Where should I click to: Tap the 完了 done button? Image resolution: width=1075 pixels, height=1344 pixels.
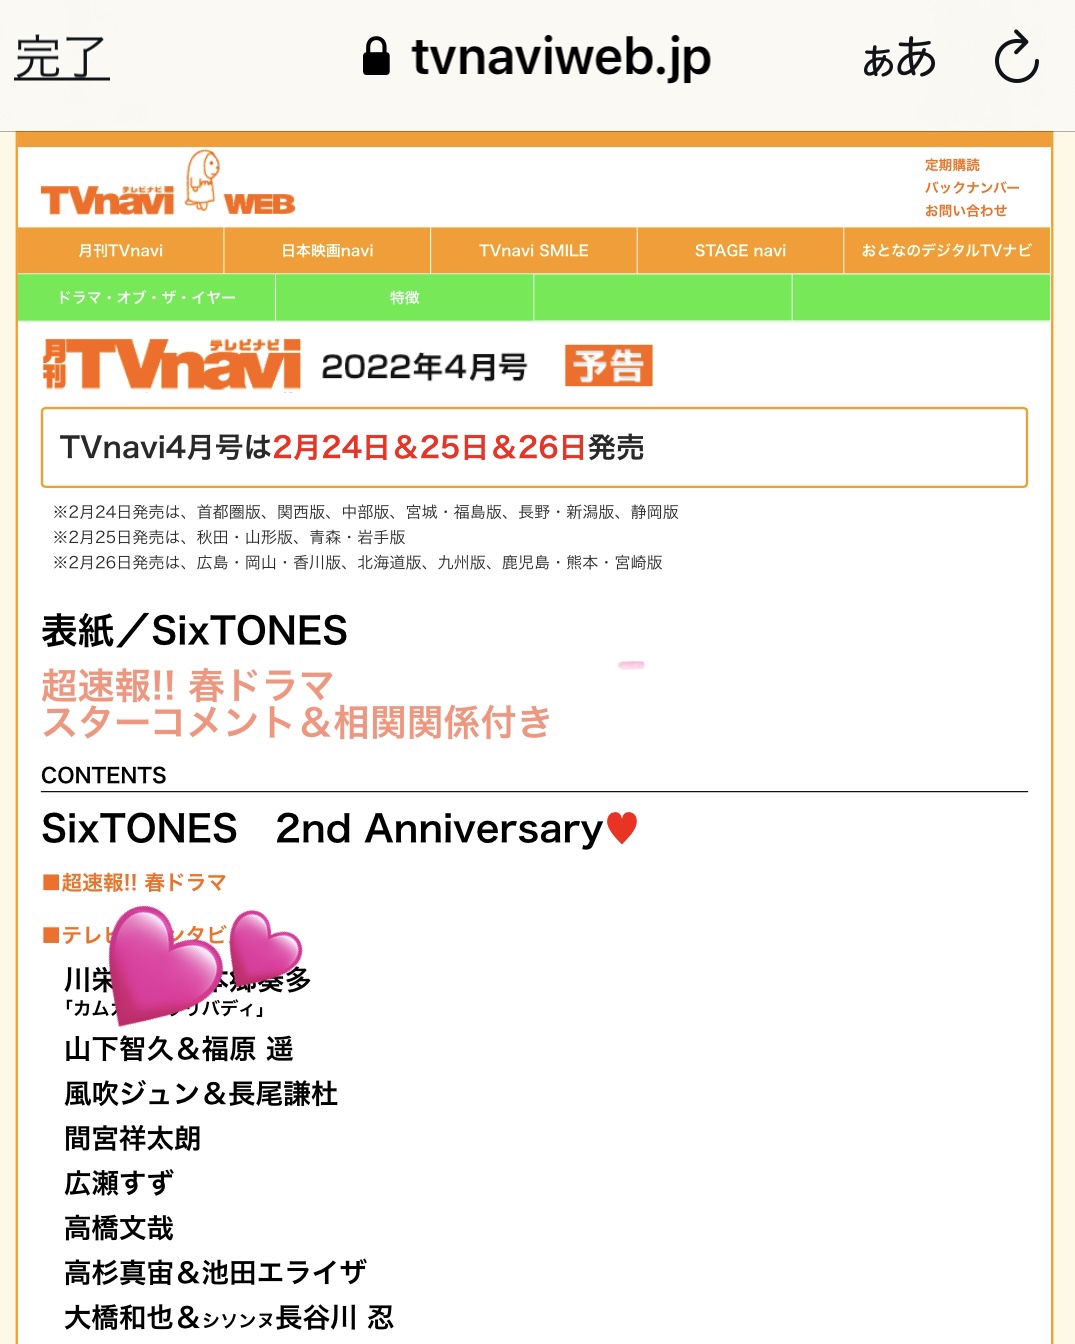point(62,57)
